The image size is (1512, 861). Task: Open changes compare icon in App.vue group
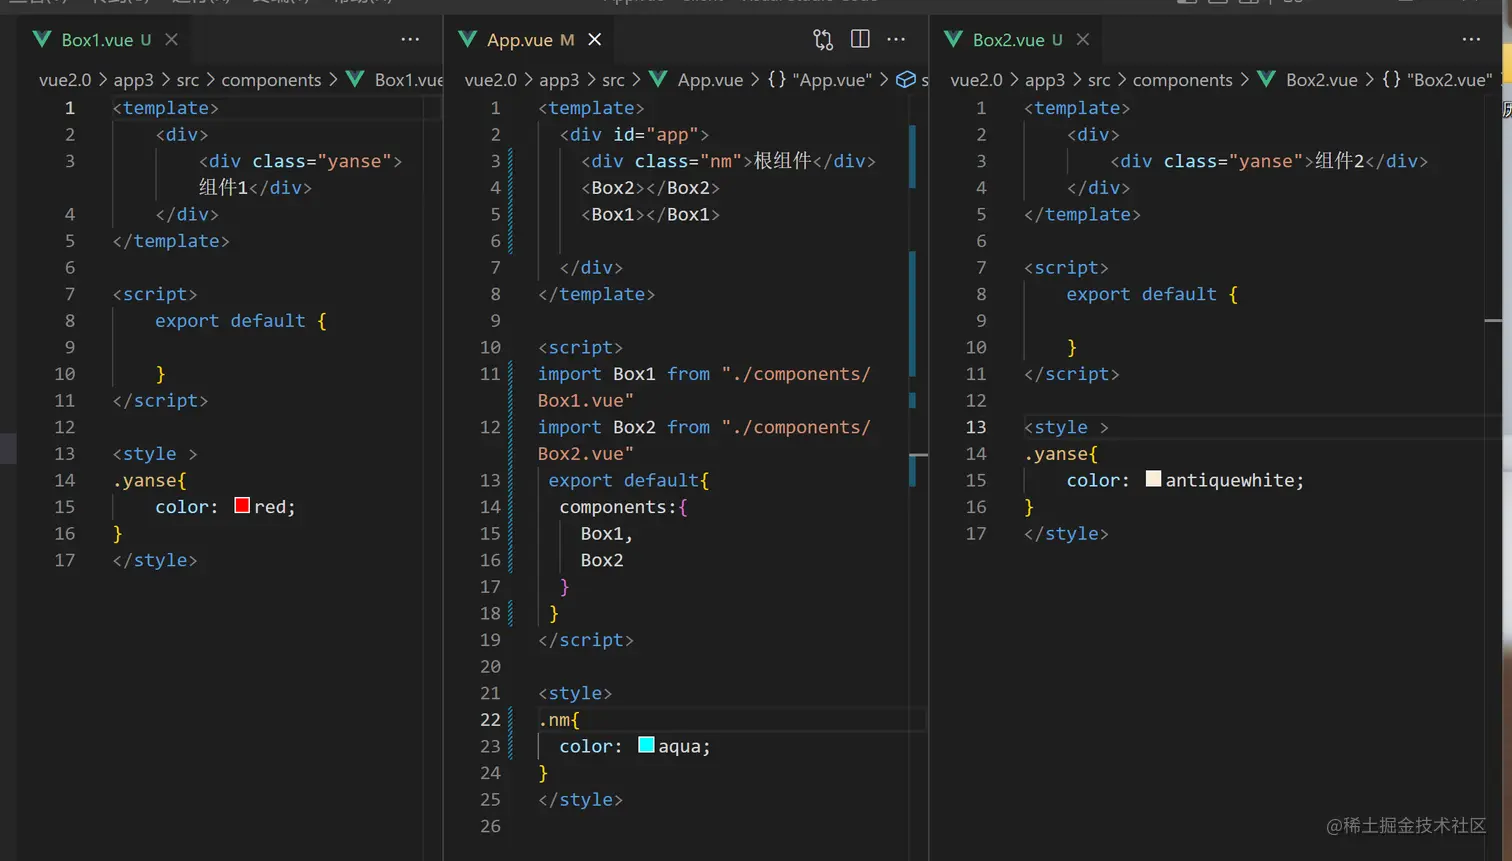click(823, 40)
